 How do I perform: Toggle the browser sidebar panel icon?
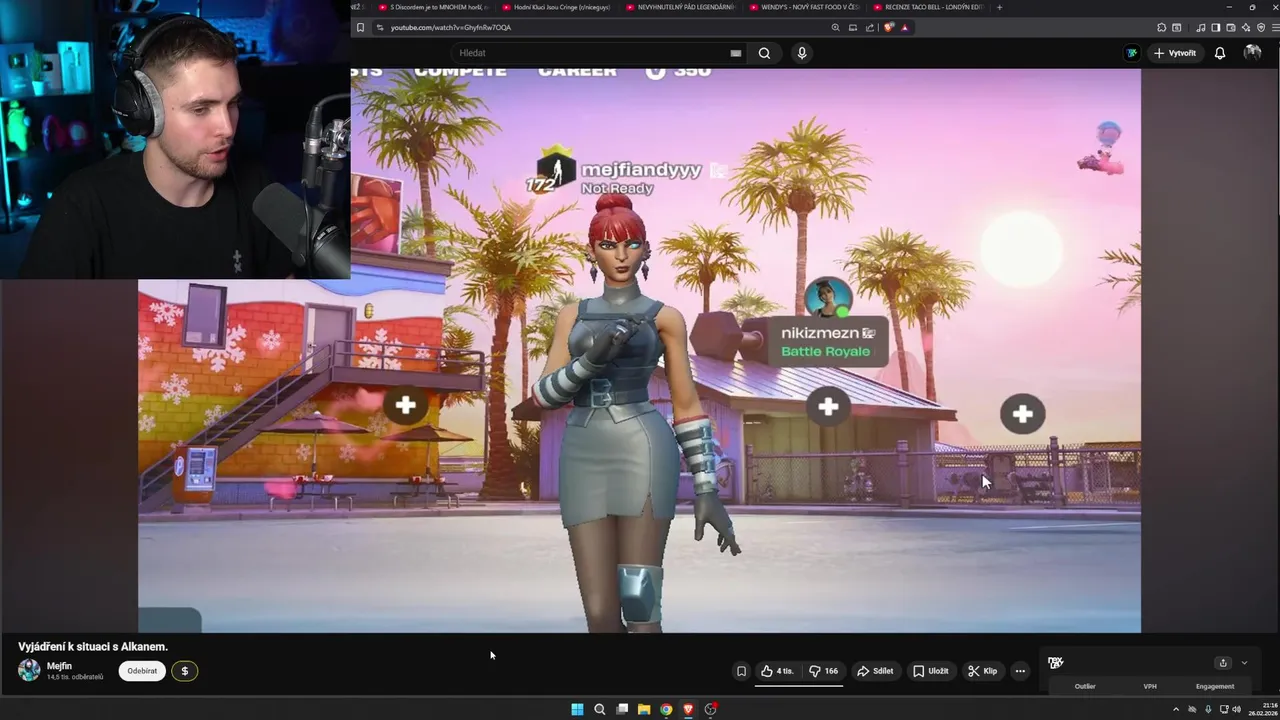click(1216, 27)
